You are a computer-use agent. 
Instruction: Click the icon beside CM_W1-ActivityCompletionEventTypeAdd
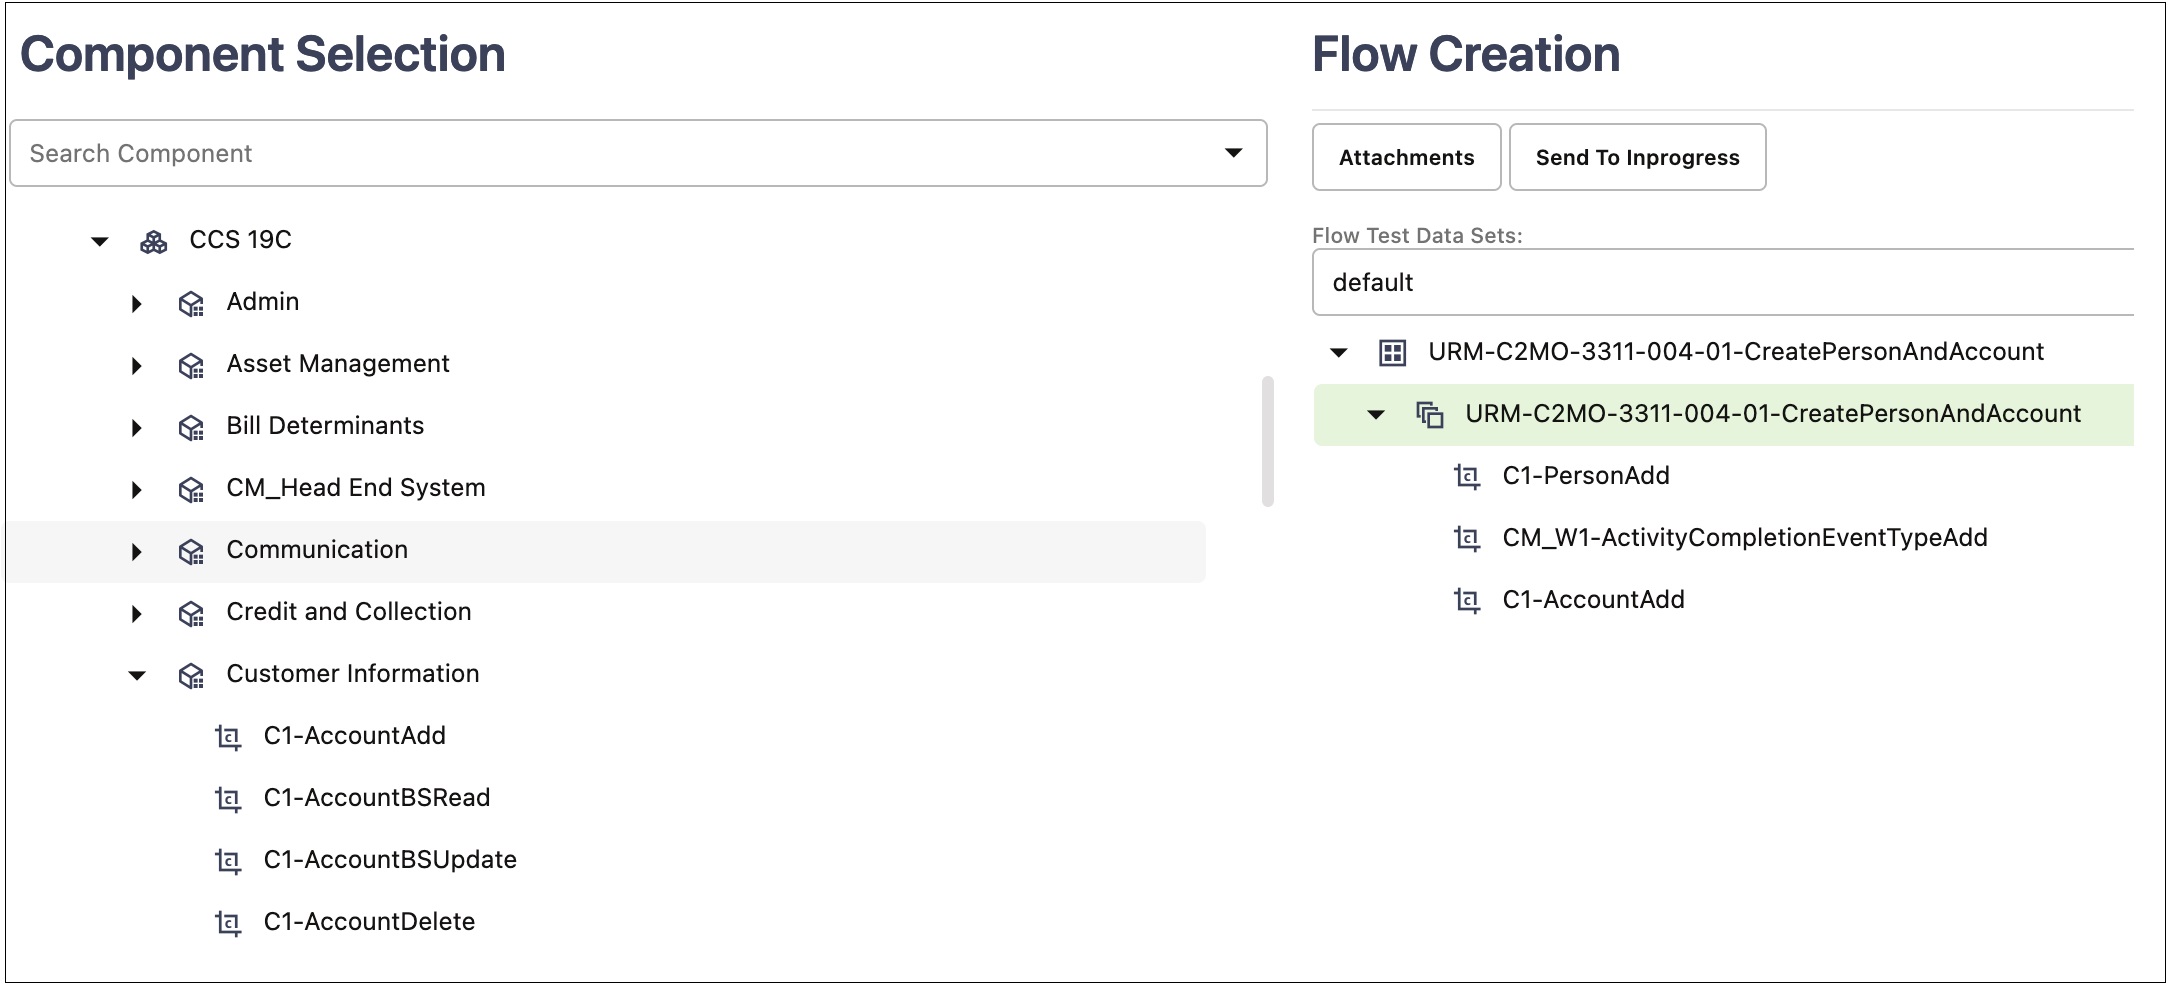1467,539
